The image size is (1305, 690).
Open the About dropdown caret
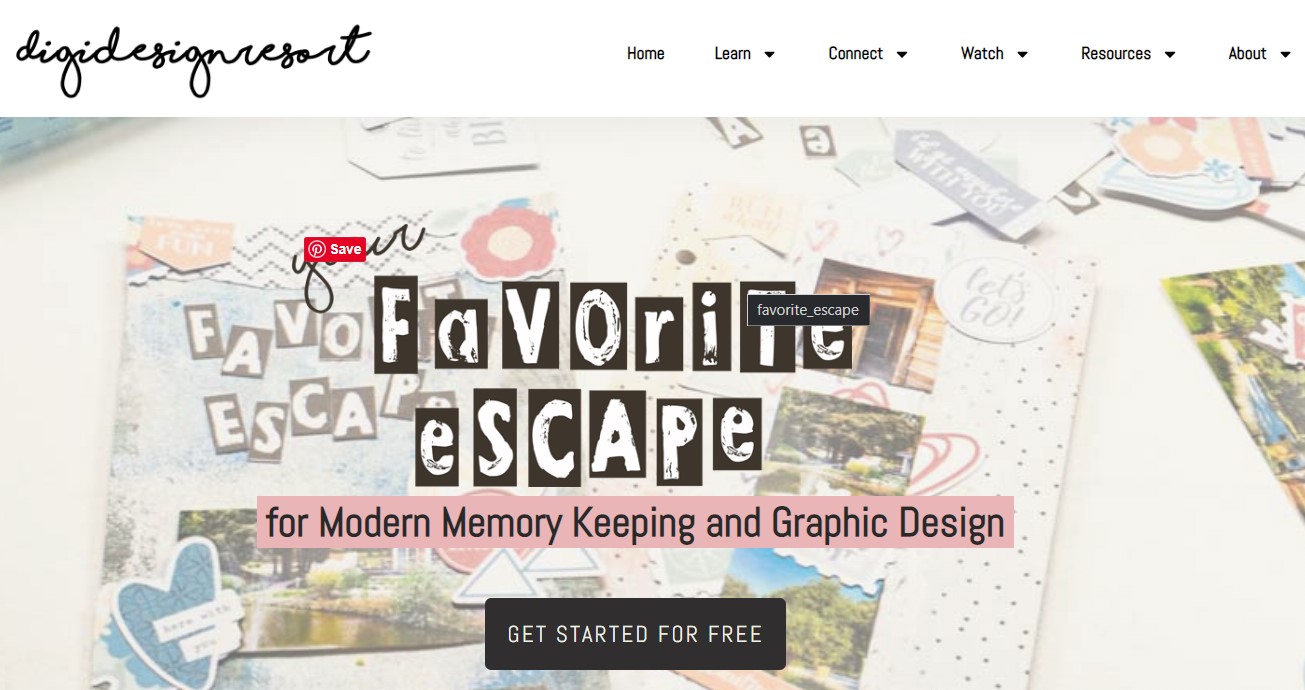coord(1285,55)
